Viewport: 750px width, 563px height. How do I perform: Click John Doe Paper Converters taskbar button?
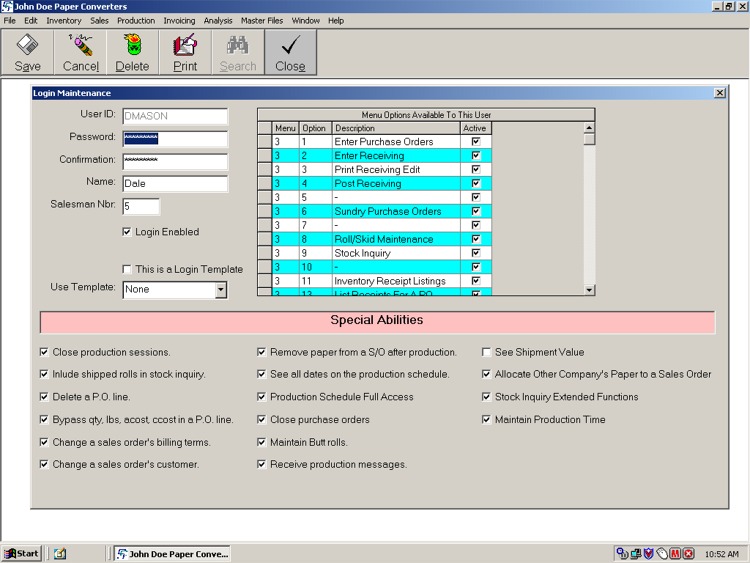point(172,554)
